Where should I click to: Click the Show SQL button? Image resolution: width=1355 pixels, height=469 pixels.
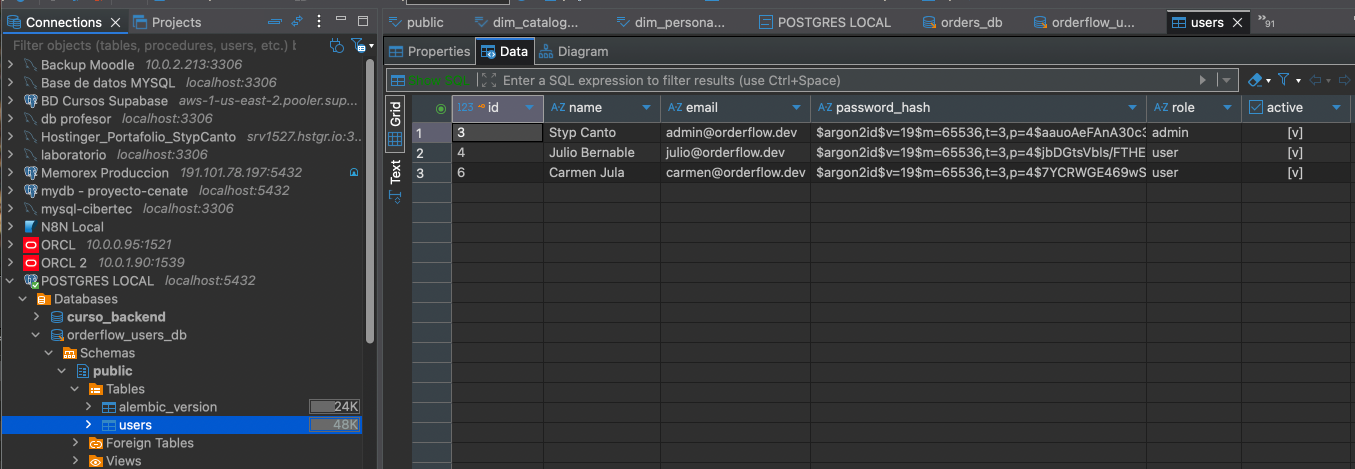pyautogui.click(x=430, y=80)
